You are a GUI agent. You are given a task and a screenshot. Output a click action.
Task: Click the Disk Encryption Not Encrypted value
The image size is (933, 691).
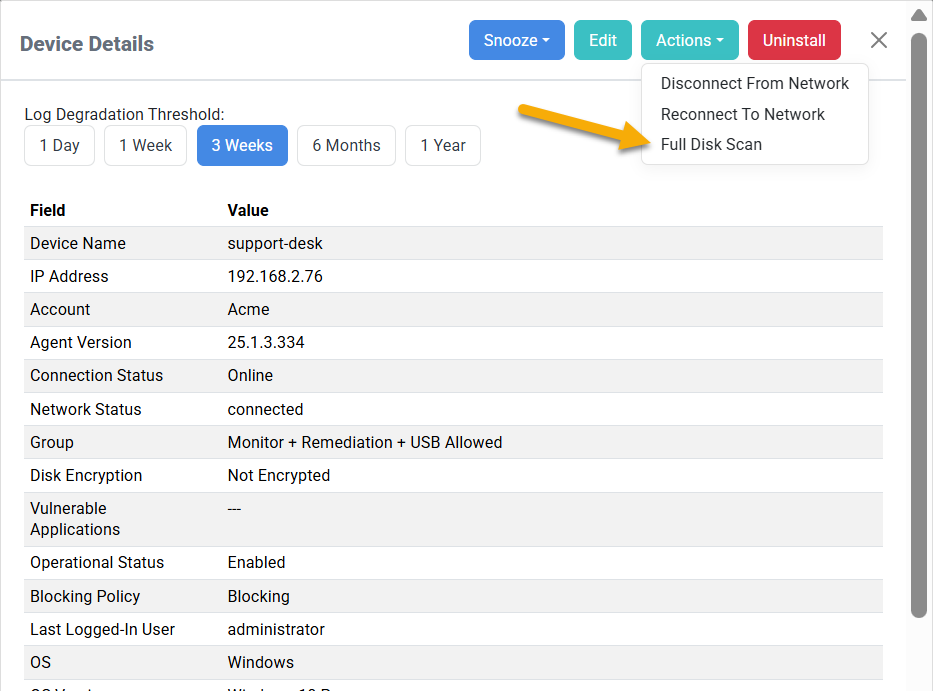278,476
